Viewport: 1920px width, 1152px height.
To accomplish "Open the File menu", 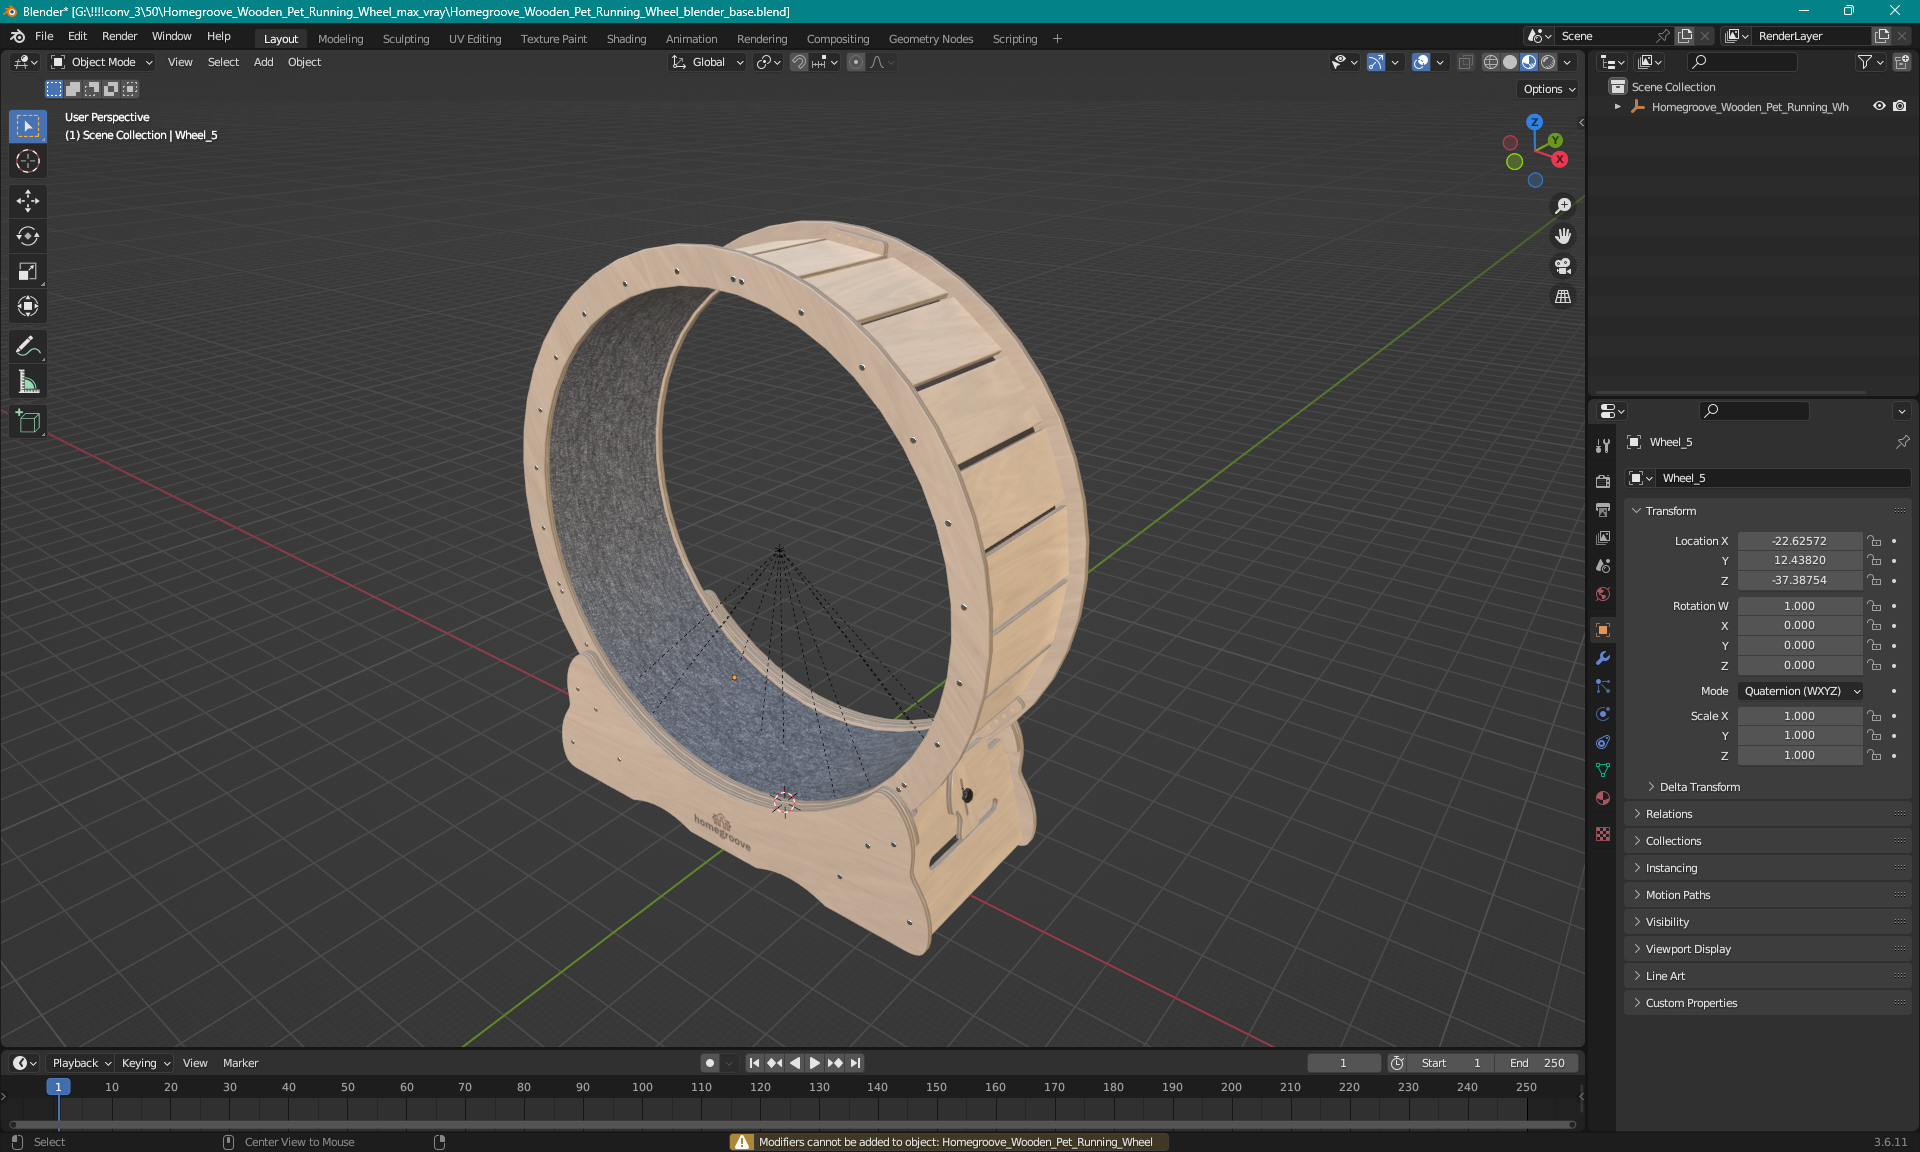I will click(44, 36).
